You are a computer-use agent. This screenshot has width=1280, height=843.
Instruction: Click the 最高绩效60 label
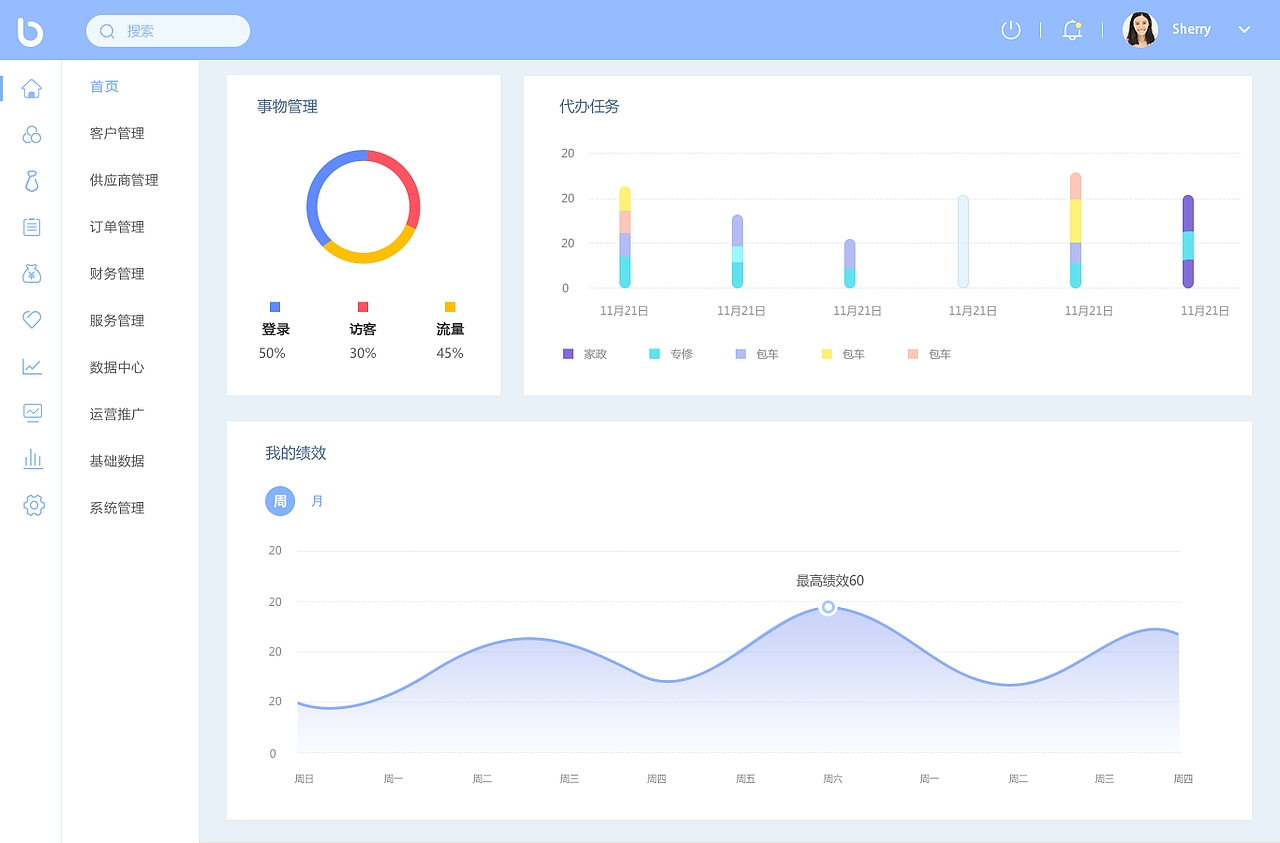830,581
